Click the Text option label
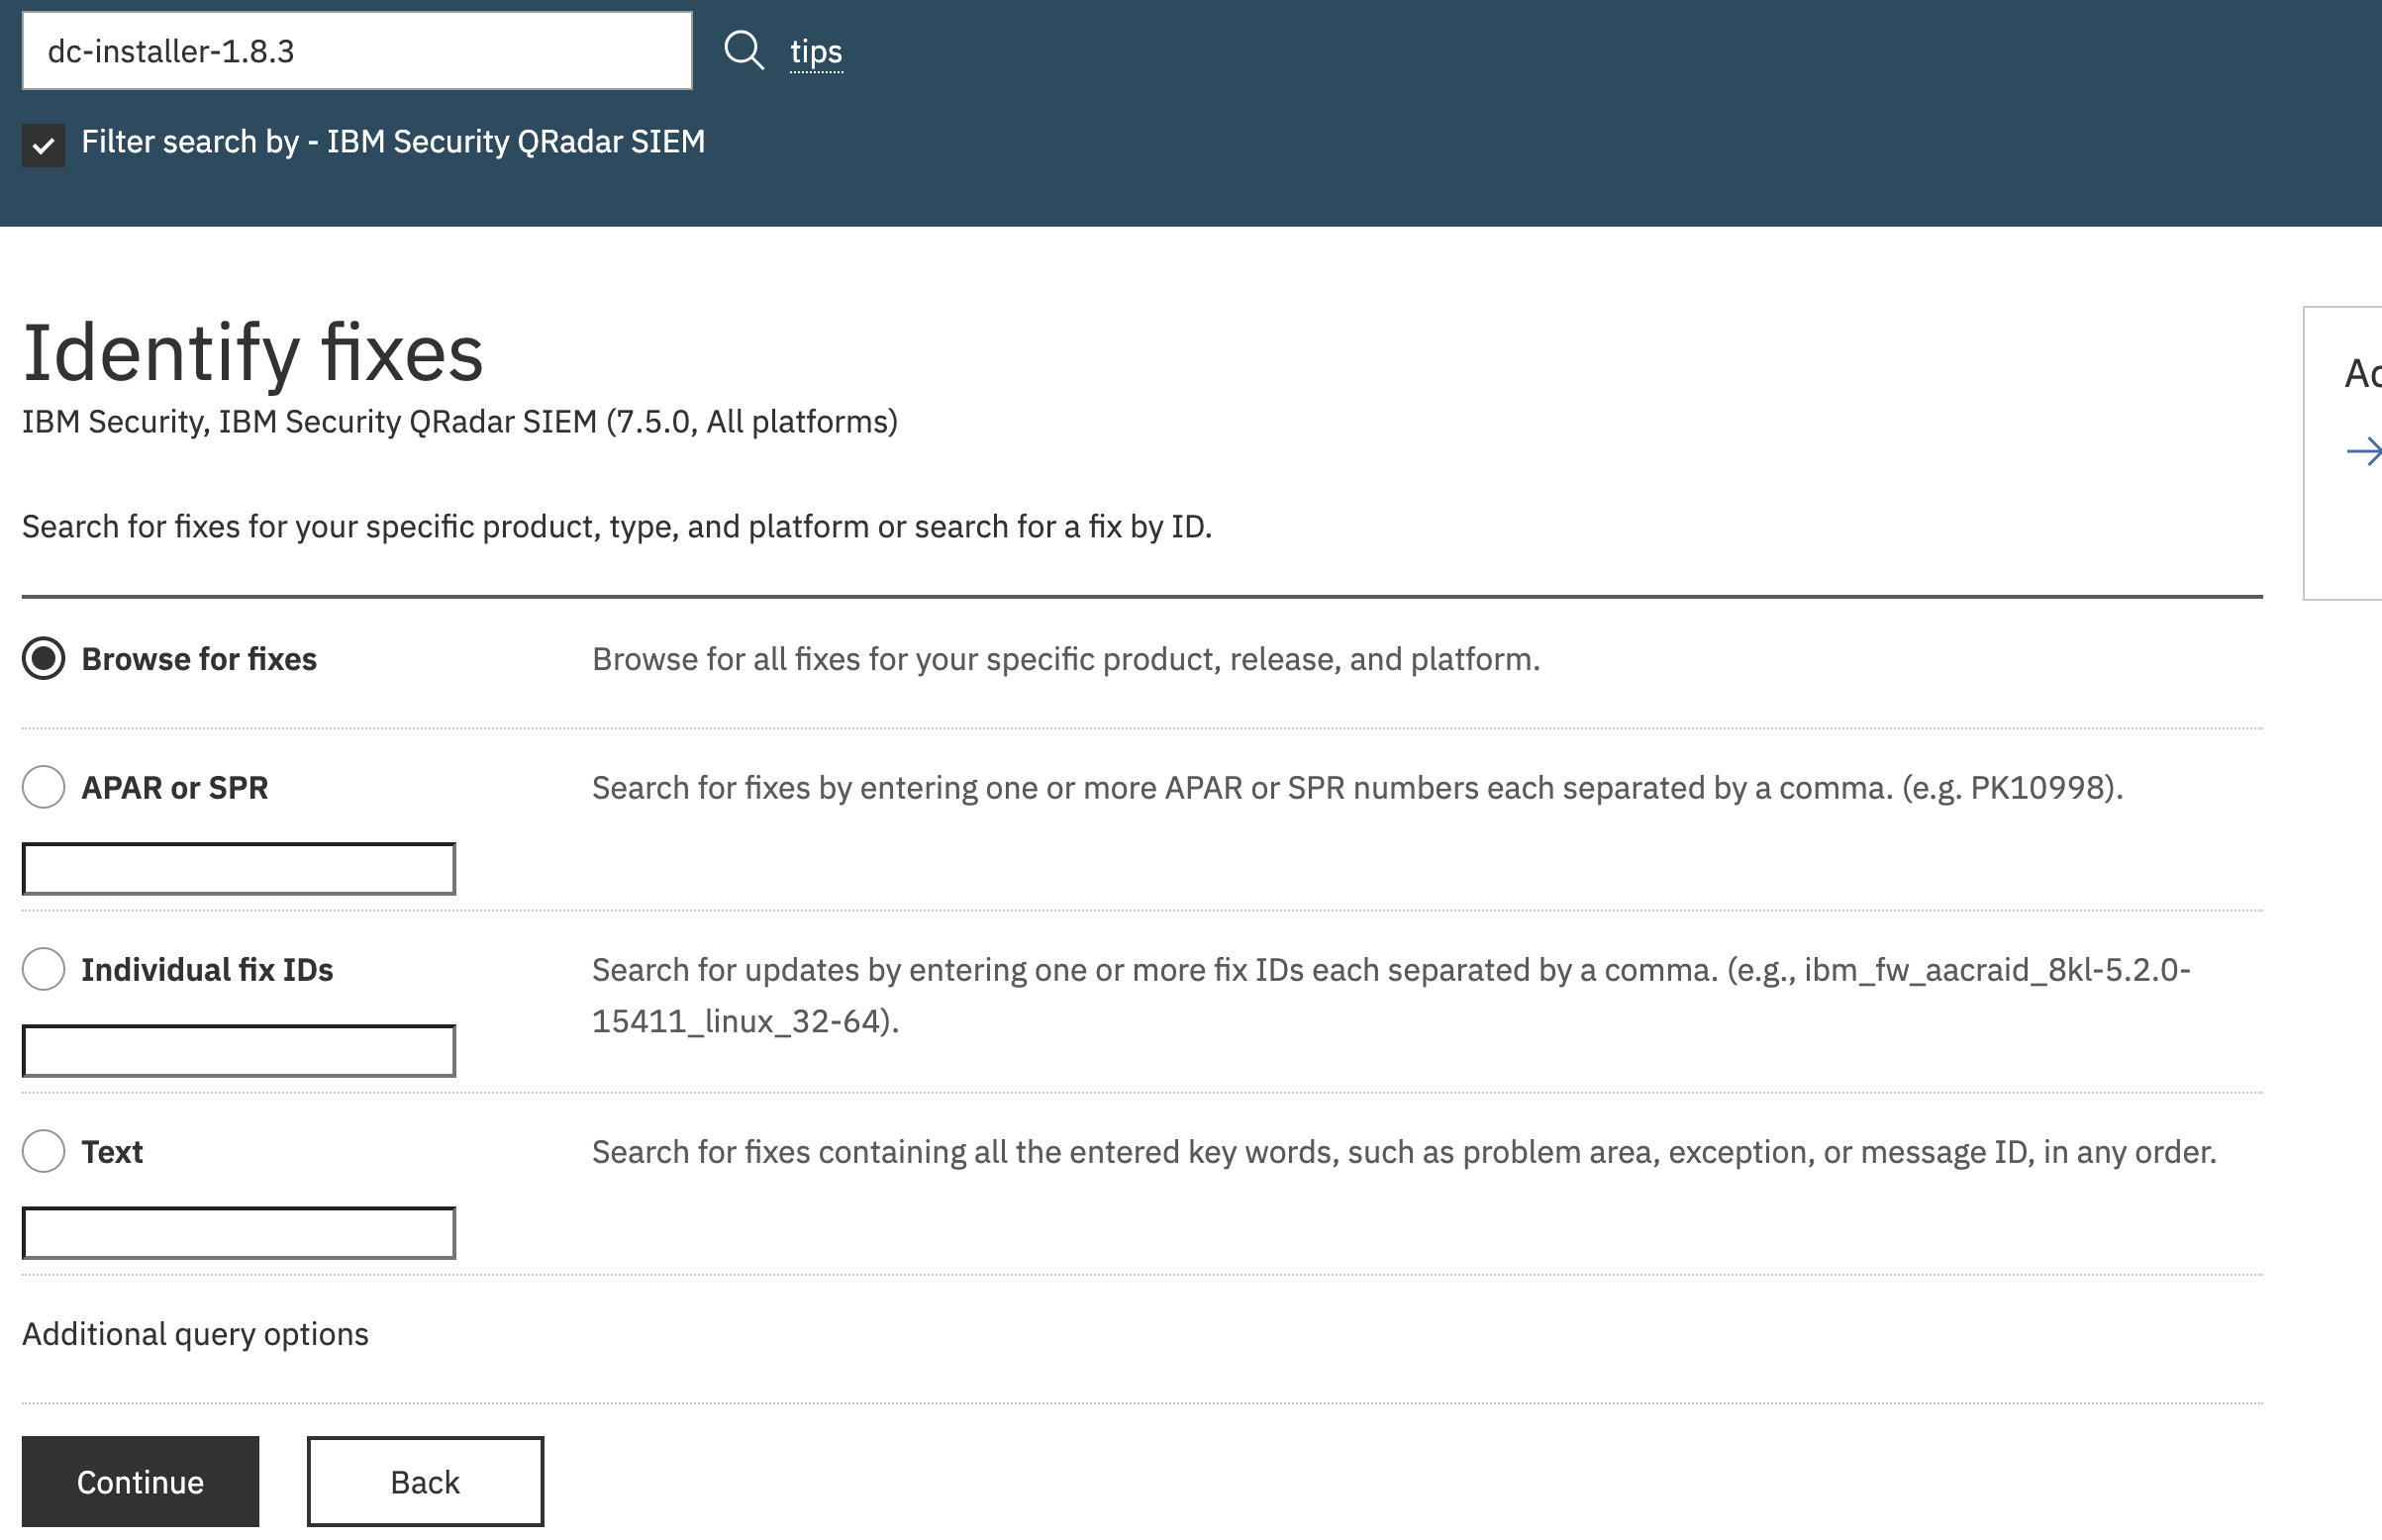 (x=112, y=1152)
